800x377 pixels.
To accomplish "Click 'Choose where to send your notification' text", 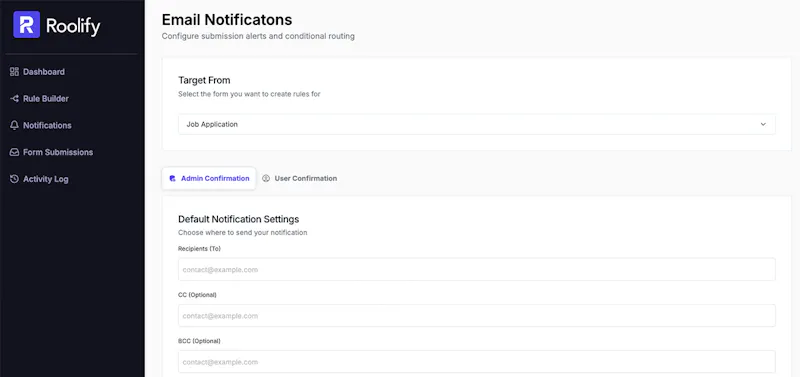I will (x=242, y=233).
